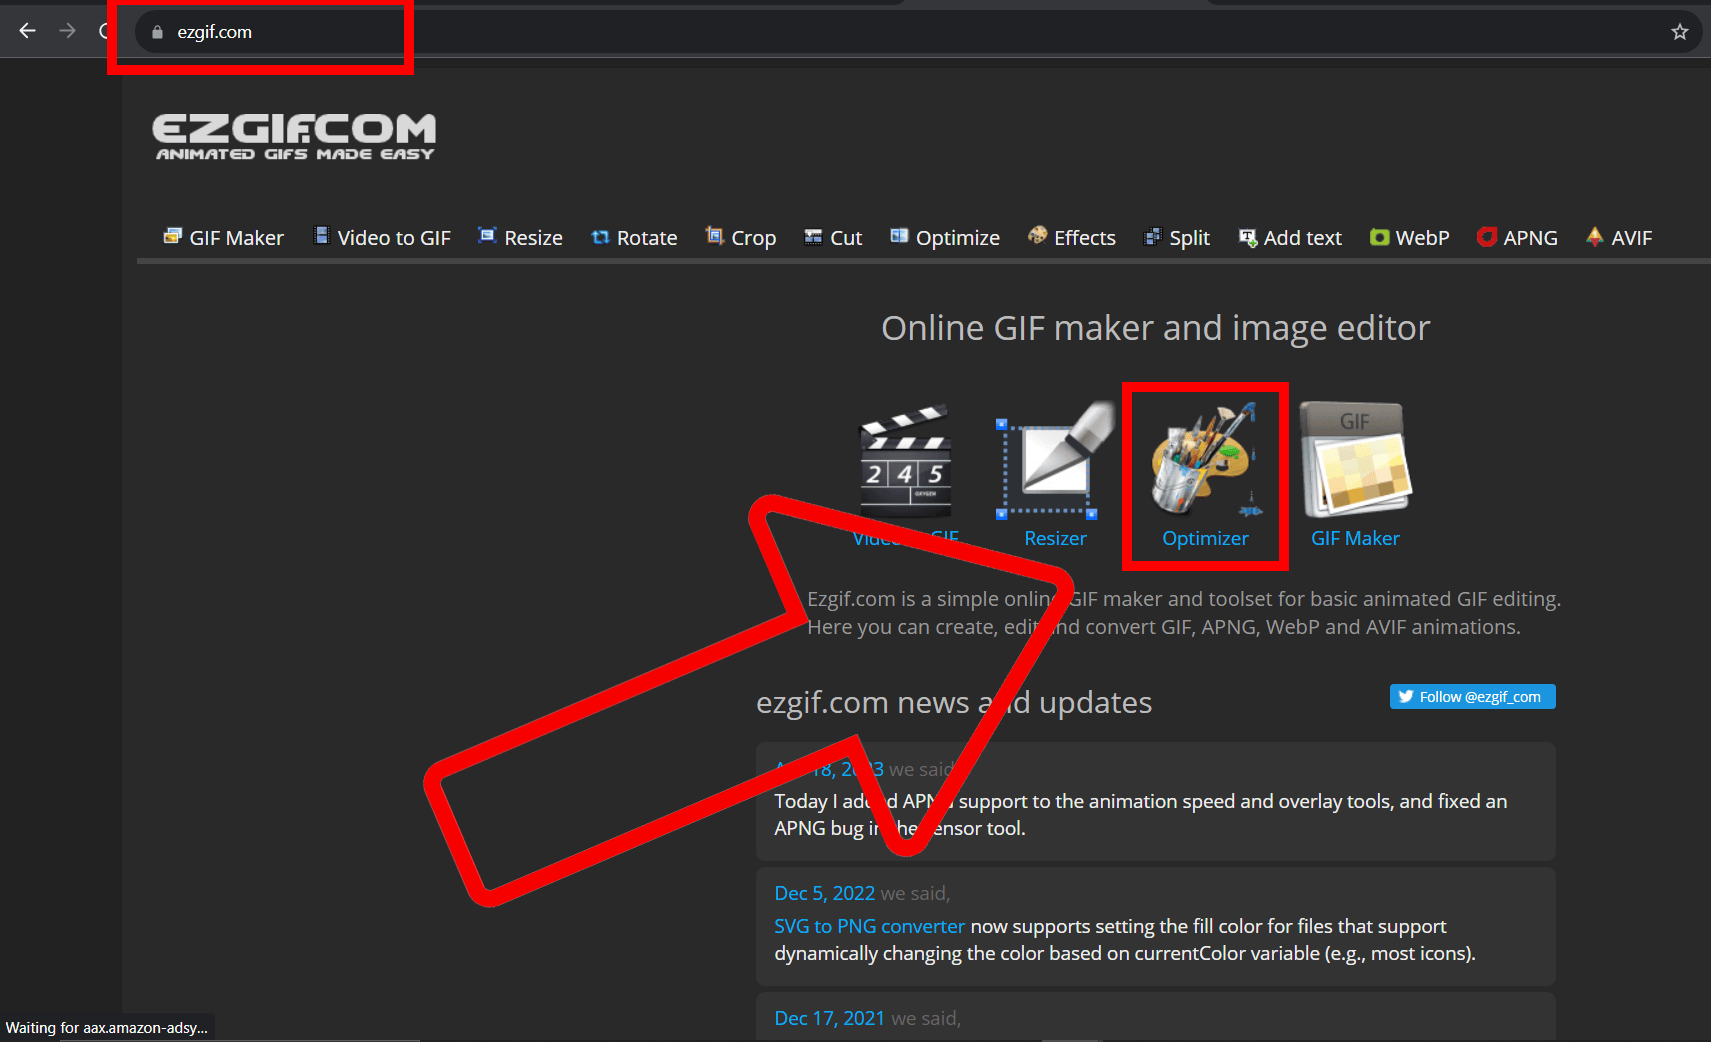Bookmark the page with the star icon
1711x1042 pixels.
pos(1679,31)
